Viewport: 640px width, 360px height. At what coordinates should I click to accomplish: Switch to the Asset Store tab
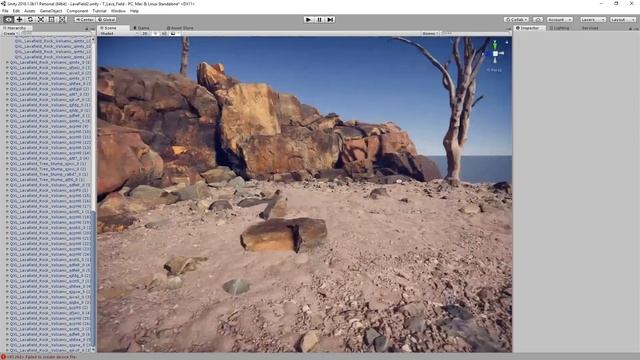point(180,28)
